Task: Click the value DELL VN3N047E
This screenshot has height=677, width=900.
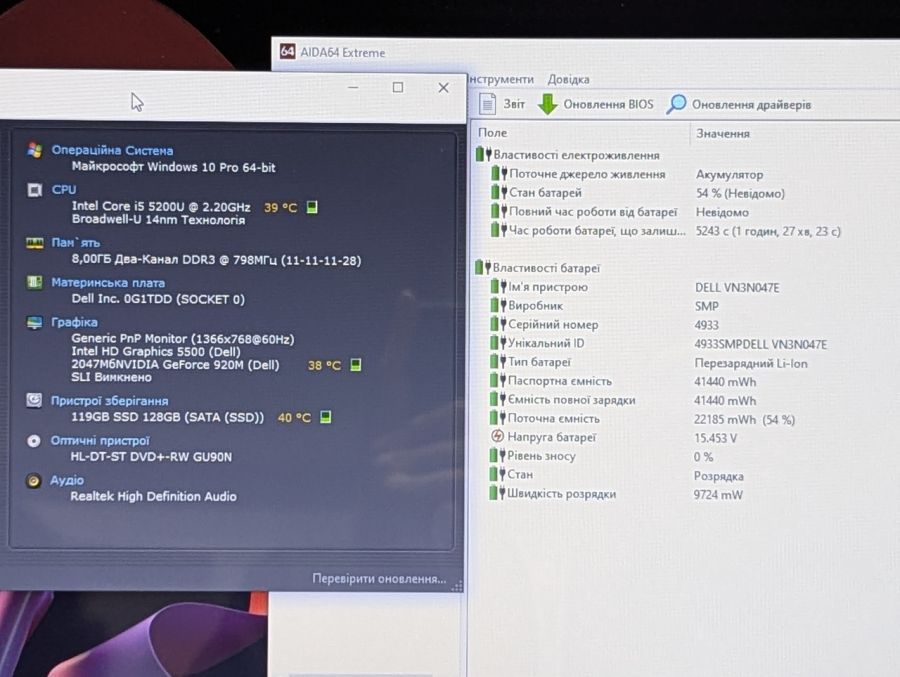Action: click(x=737, y=287)
